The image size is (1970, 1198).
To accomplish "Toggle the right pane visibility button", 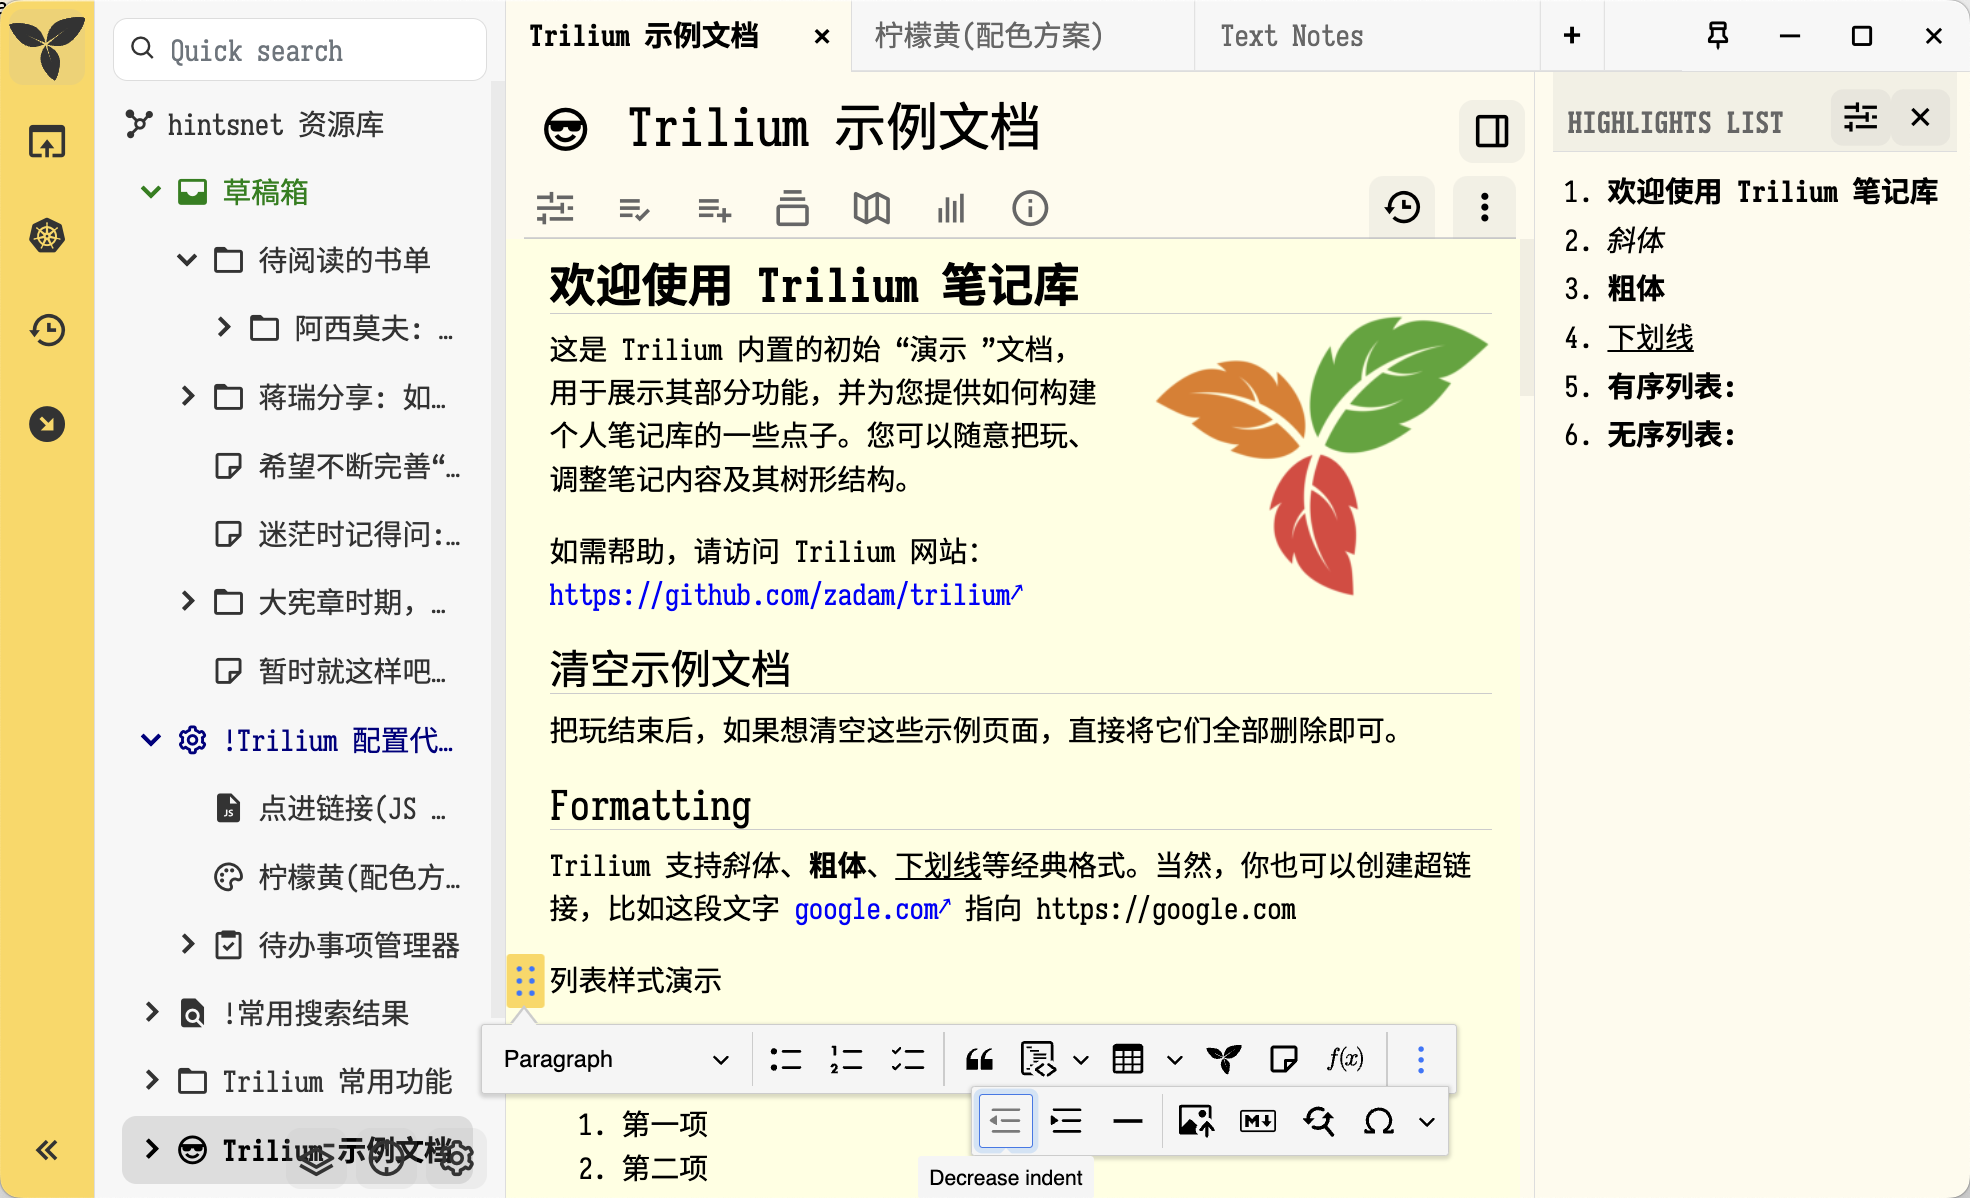I will tap(1491, 131).
